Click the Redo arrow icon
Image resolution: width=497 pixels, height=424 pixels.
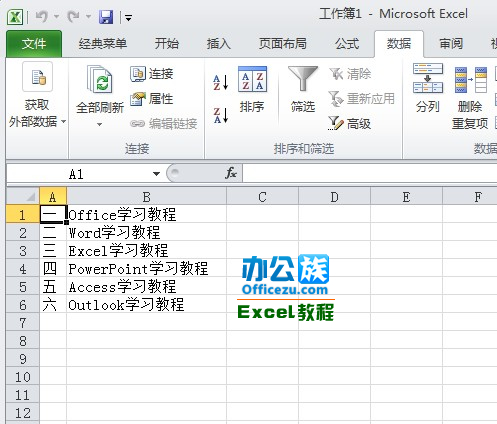(x=73, y=16)
